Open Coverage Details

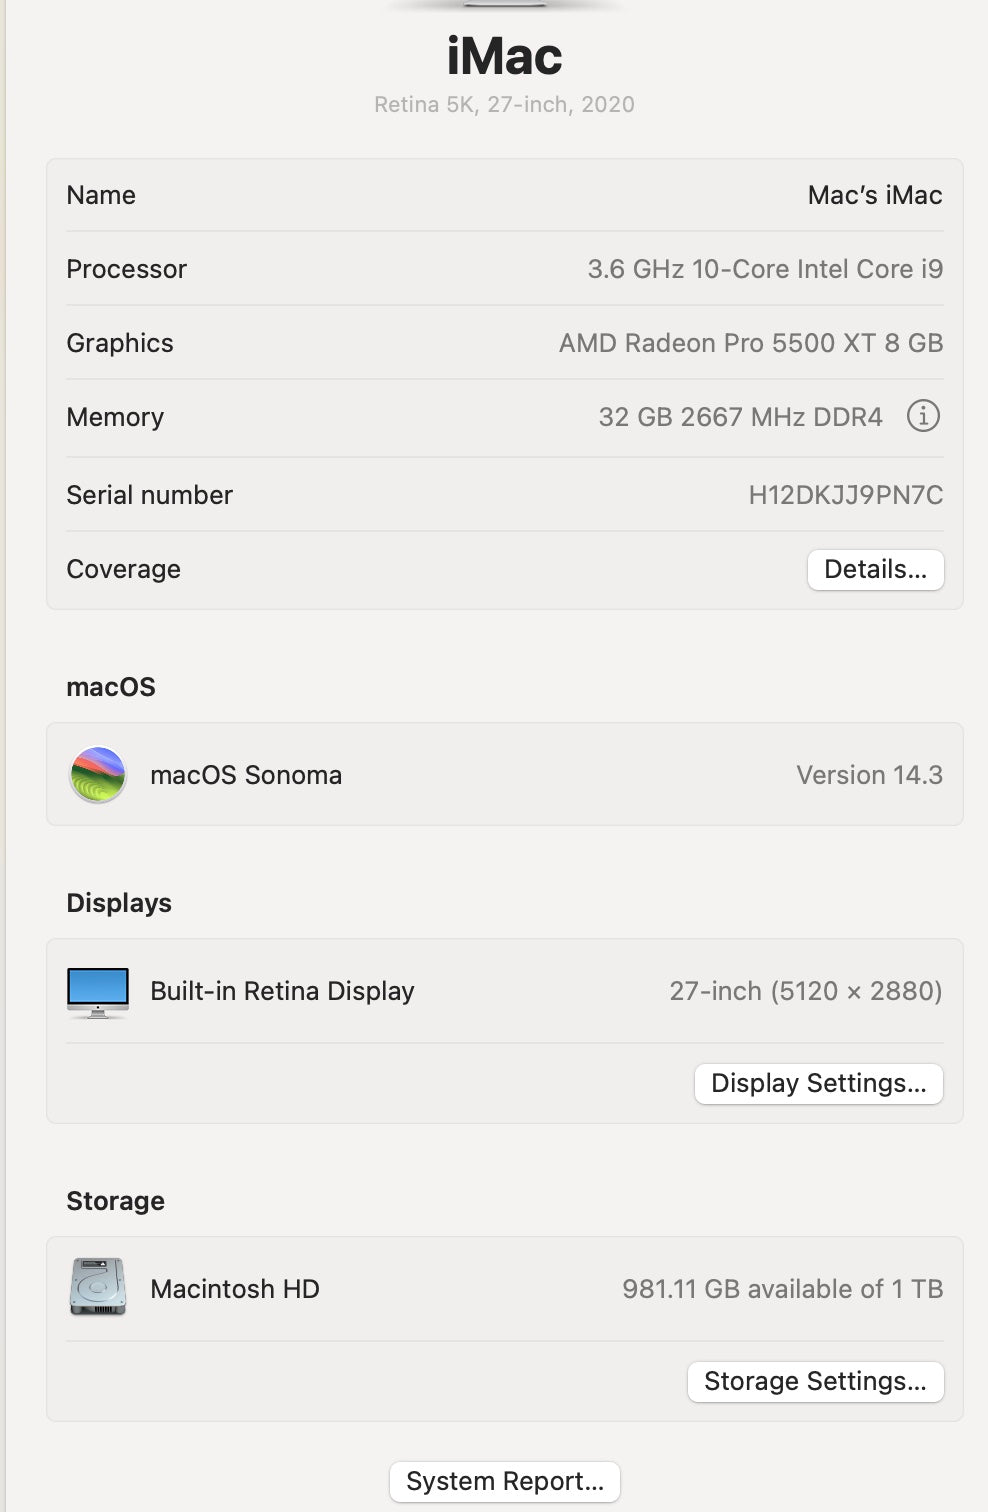pos(875,570)
